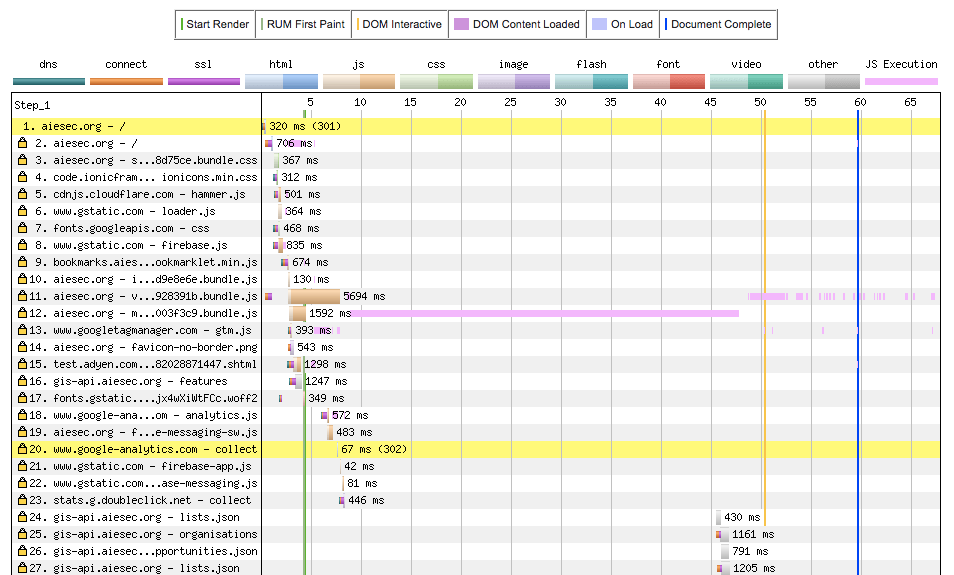This screenshot has width=954, height=575.
Task: Click the connect orange color bar
Action: 126,82
